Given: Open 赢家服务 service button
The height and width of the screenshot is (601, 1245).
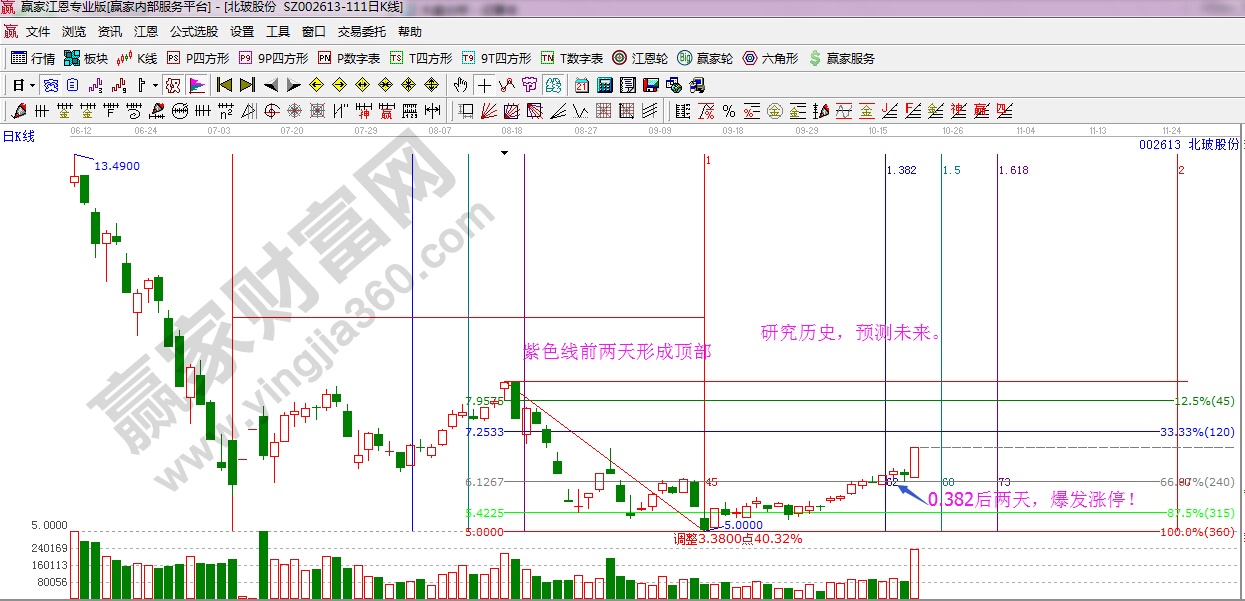Looking at the screenshot, I should point(841,58).
